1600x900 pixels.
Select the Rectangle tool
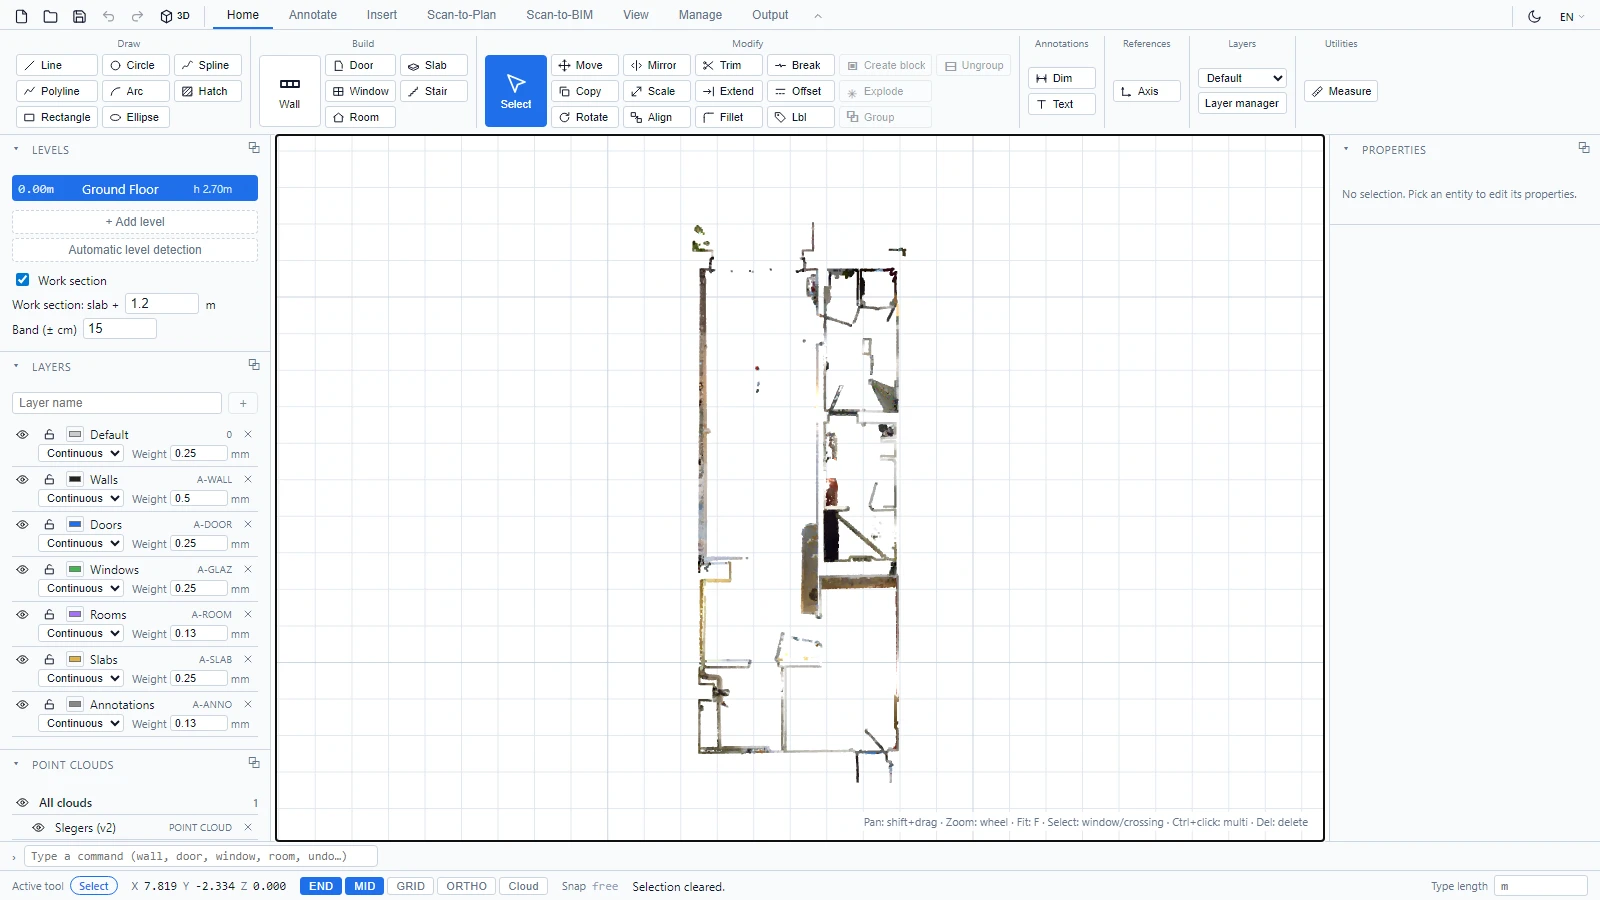point(57,117)
